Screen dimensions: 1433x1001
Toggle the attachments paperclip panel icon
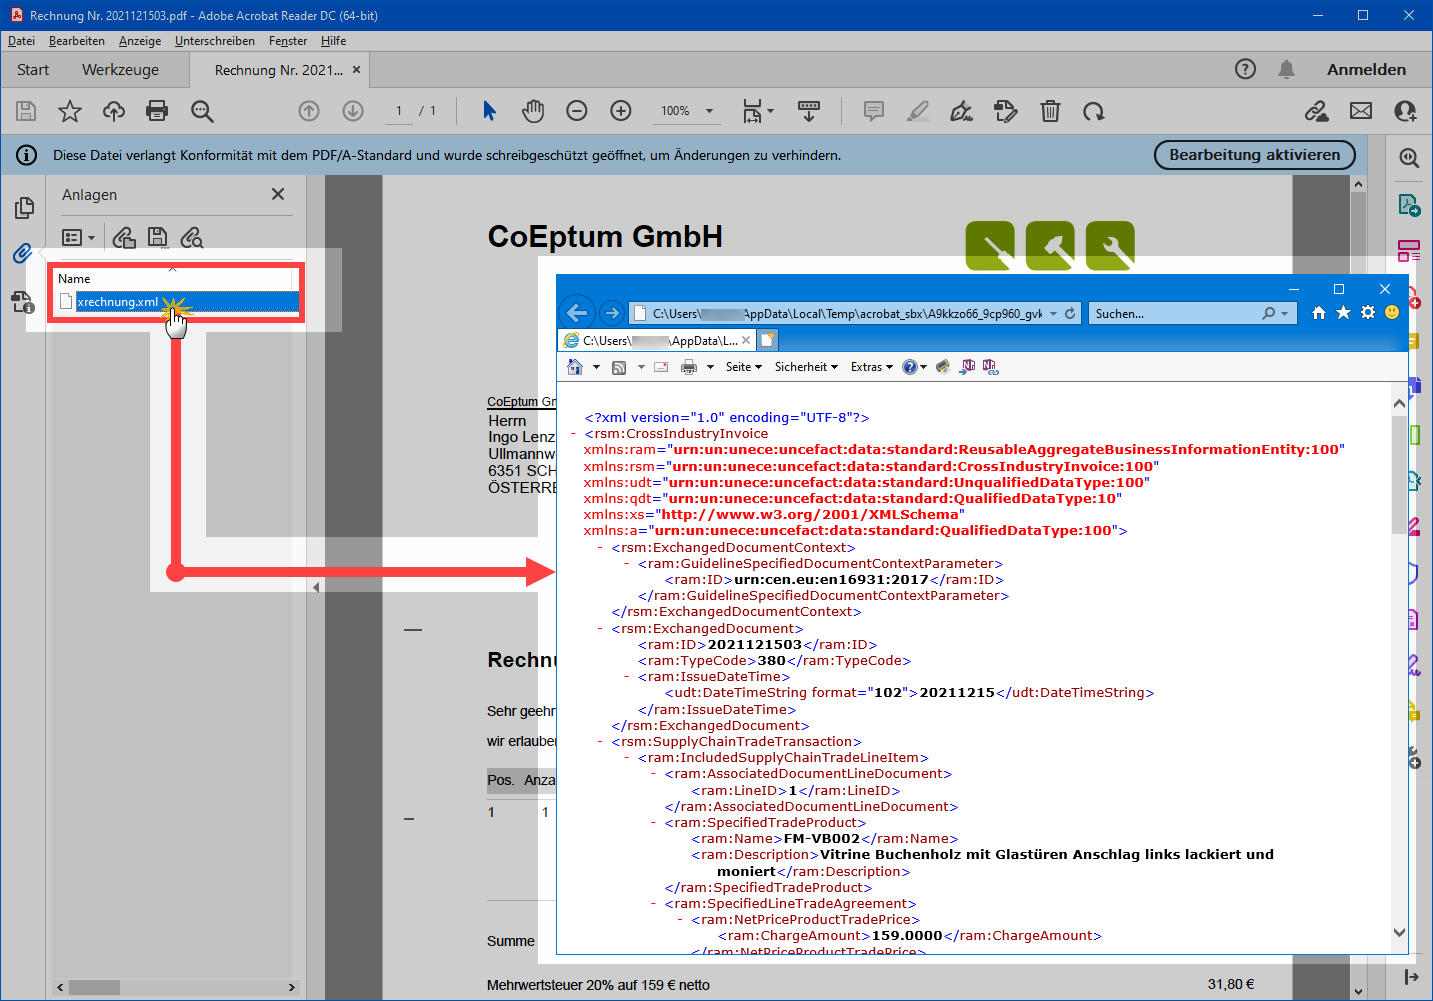coord(22,254)
